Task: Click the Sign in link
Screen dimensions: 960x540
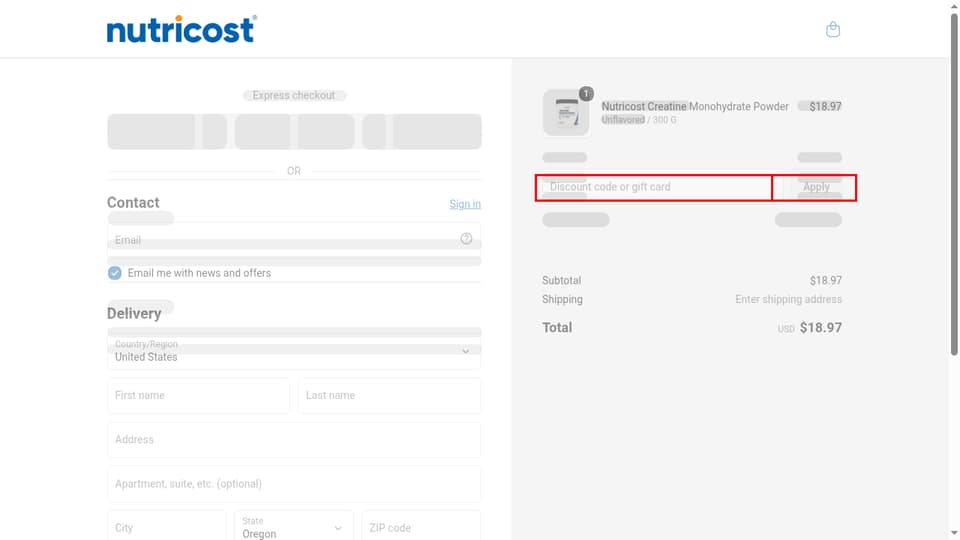Action: click(x=465, y=204)
